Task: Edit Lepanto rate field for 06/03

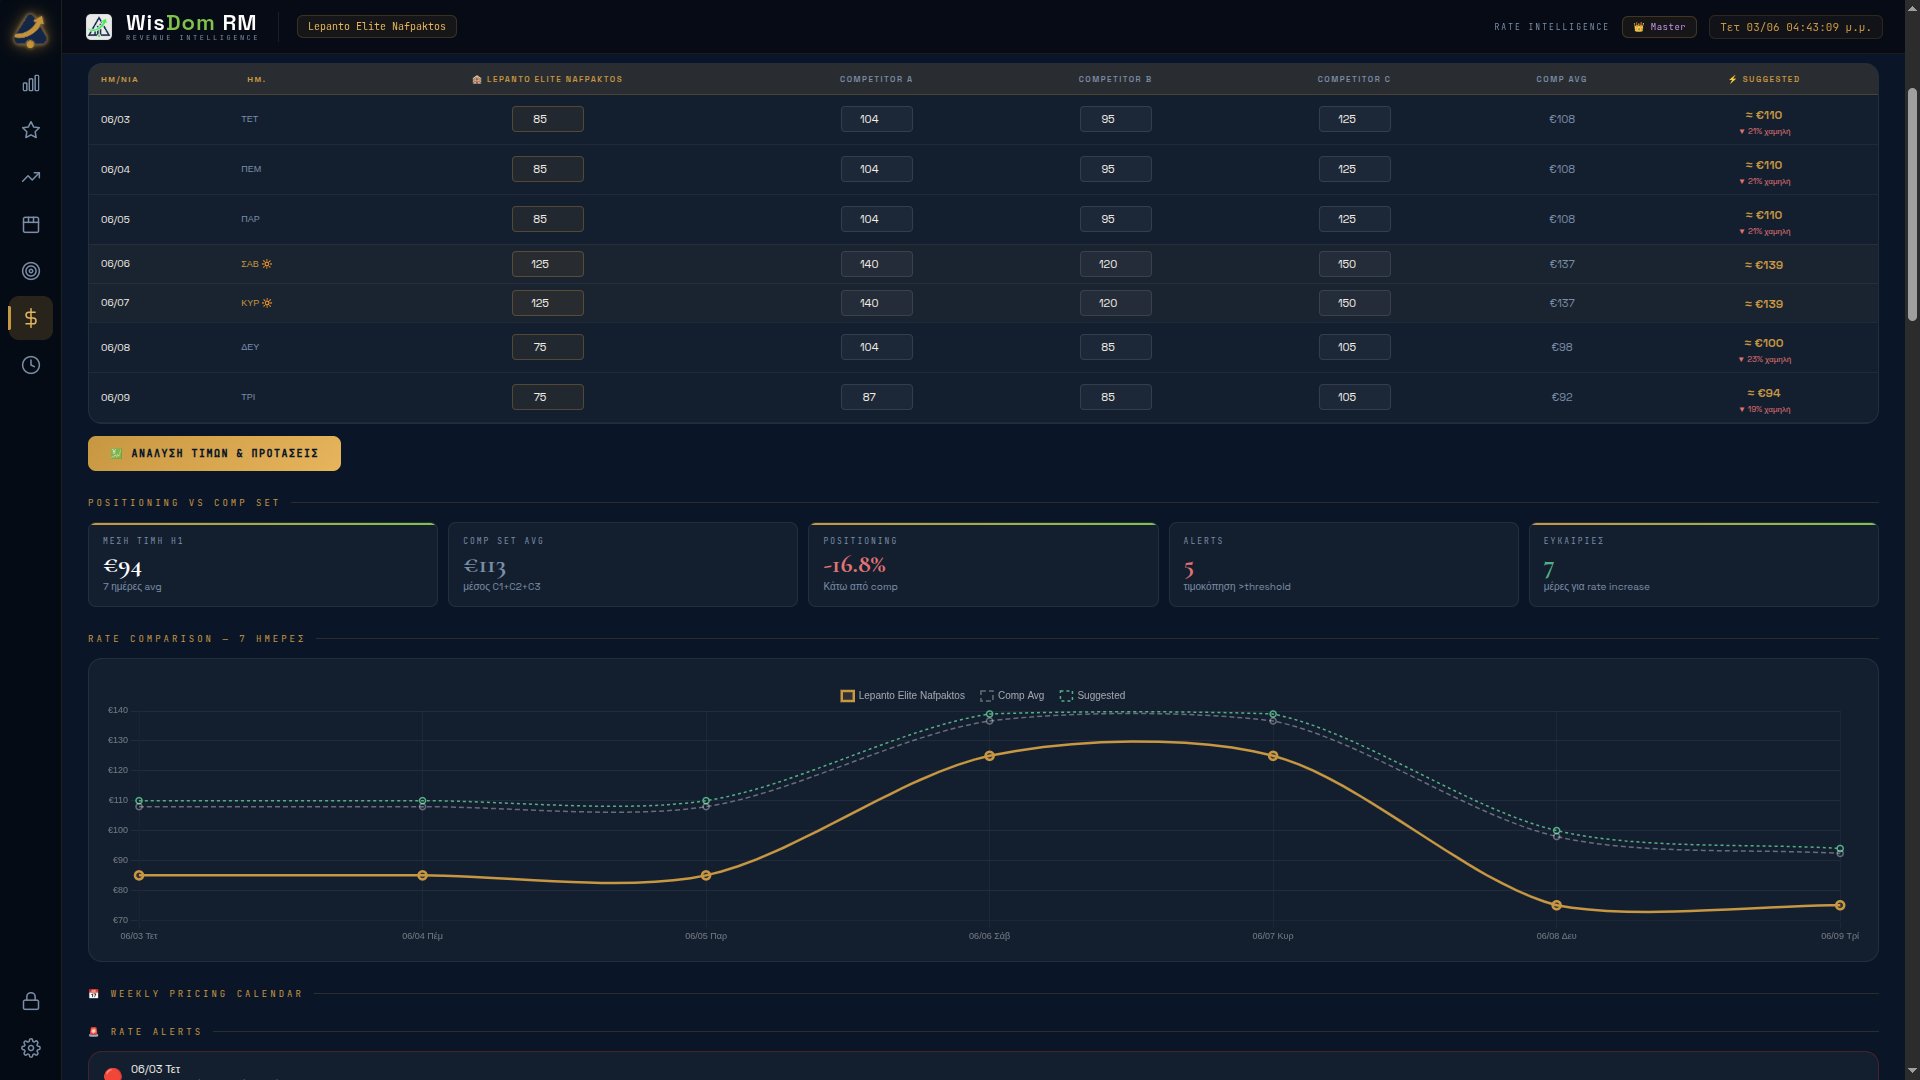Action: point(548,119)
